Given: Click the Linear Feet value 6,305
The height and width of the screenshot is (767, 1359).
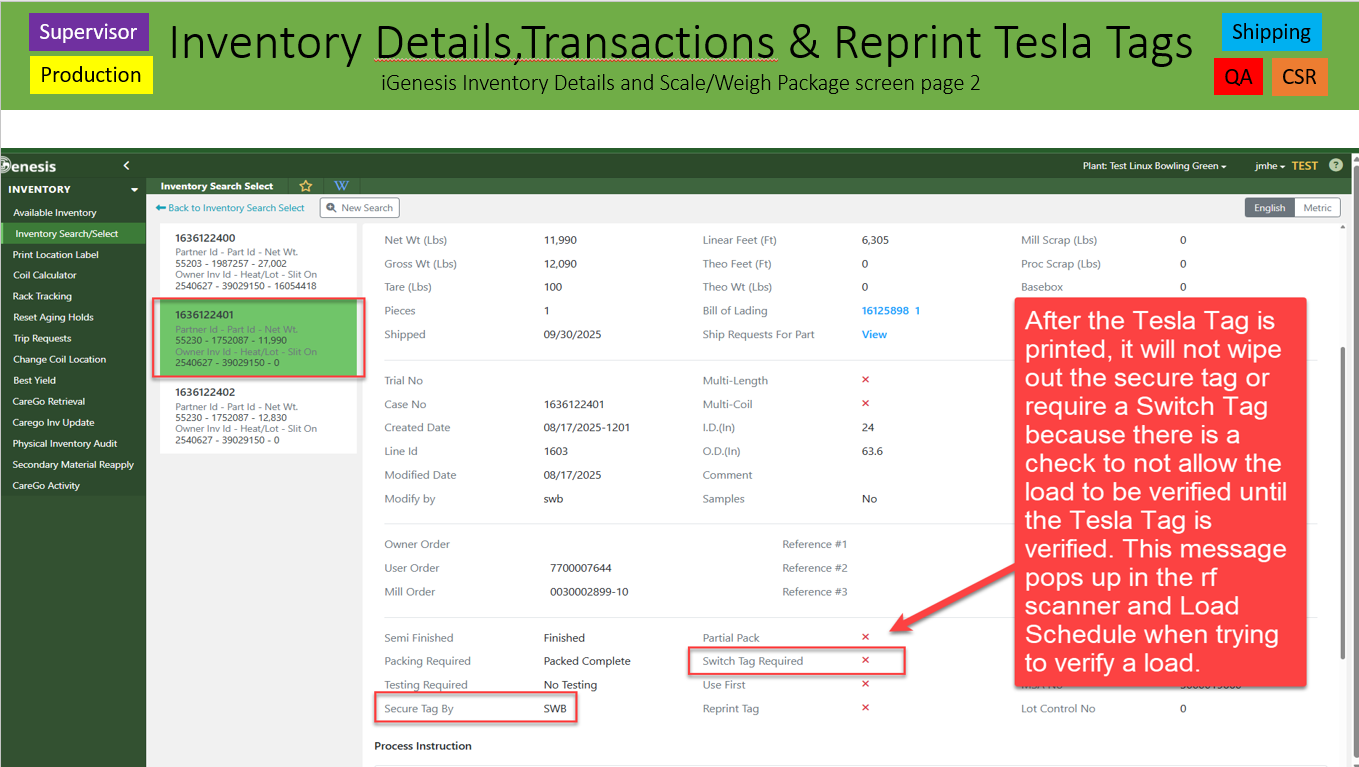Looking at the screenshot, I should tap(875, 240).
